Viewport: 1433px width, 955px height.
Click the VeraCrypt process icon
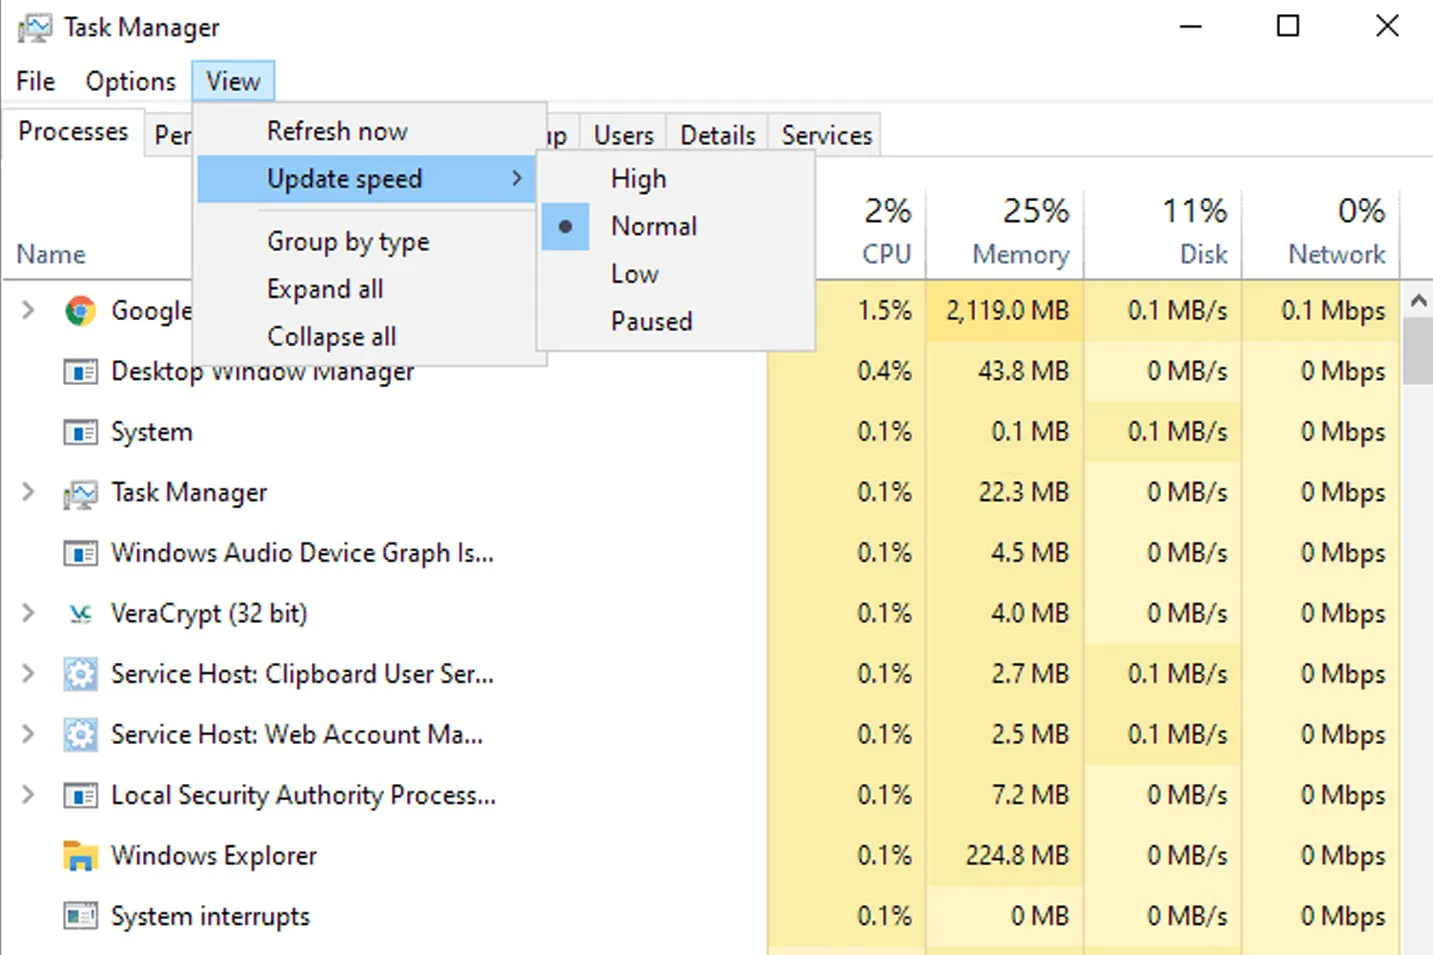[80, 614]
